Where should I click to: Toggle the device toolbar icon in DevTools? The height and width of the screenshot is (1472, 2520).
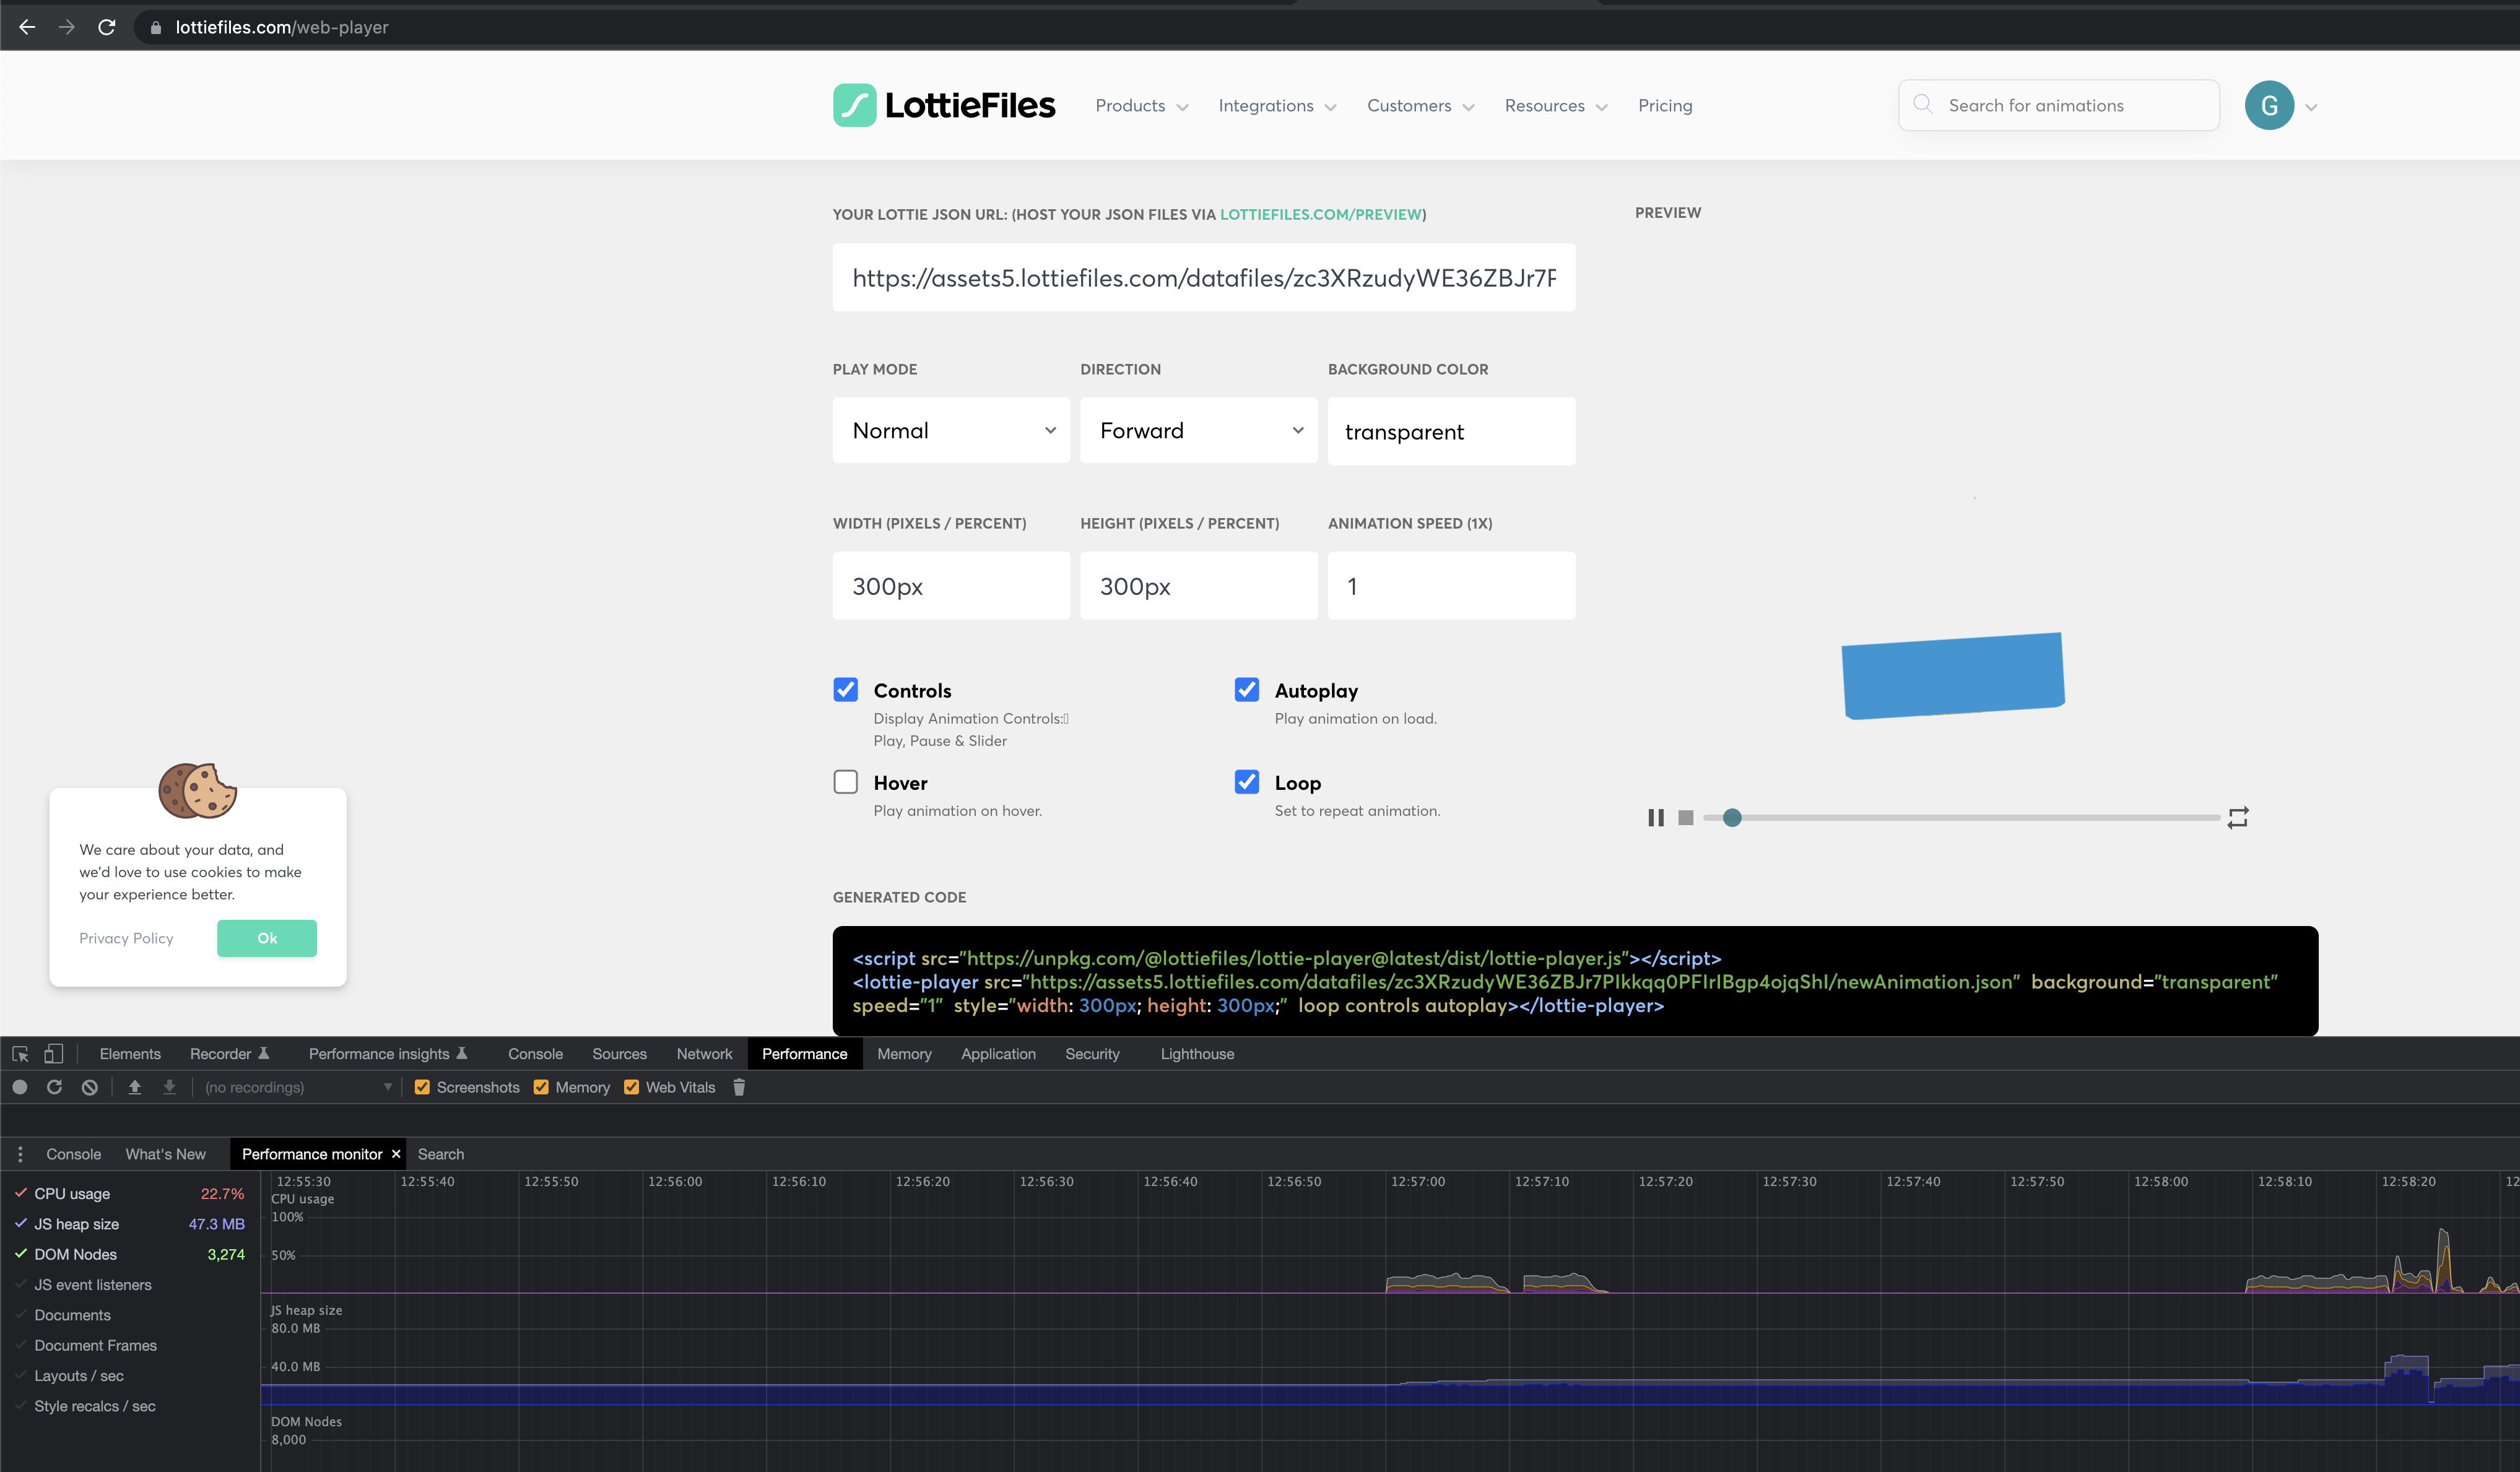click(54, 1053)
